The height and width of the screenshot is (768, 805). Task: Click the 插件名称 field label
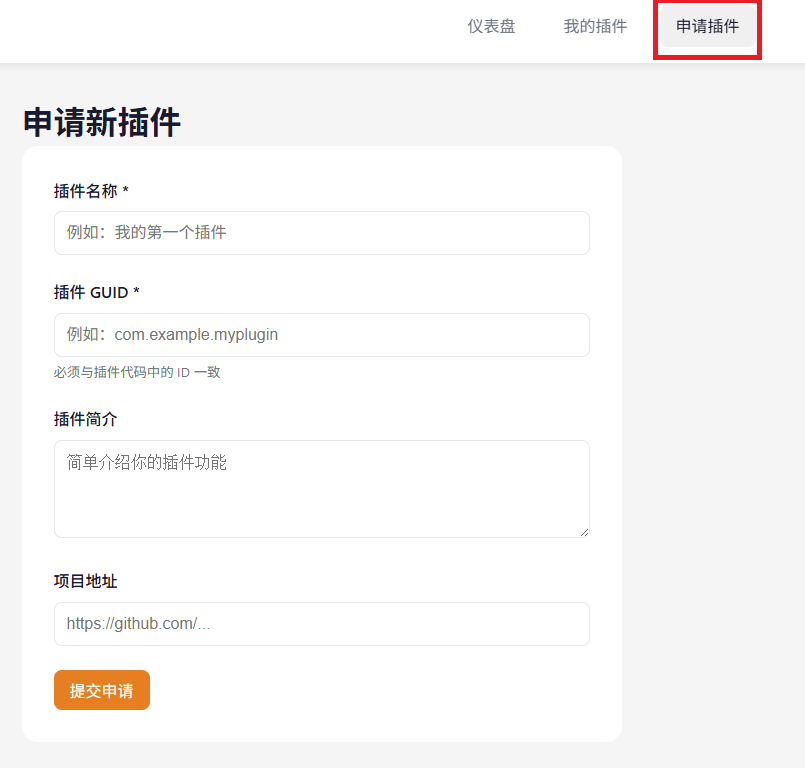point(86,191)
